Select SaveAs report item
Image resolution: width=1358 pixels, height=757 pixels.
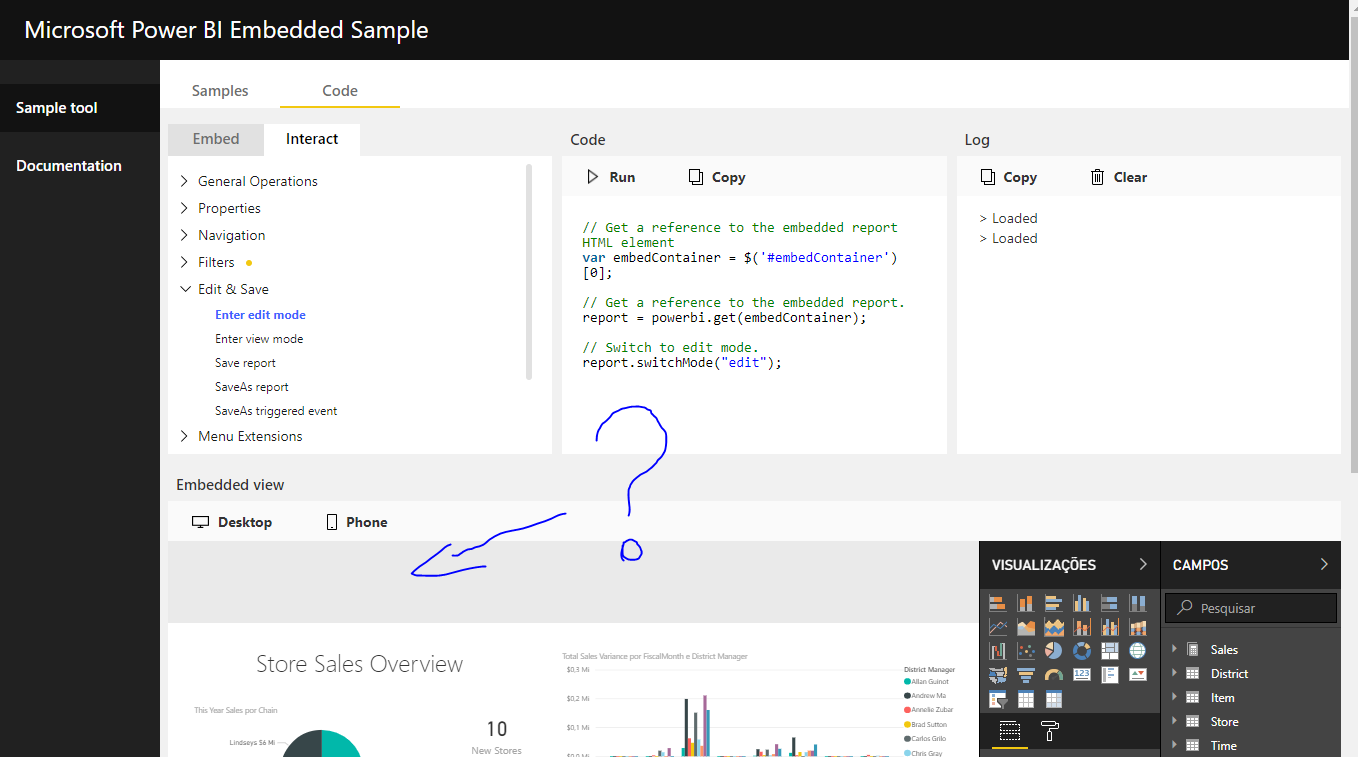coord(252,386)
